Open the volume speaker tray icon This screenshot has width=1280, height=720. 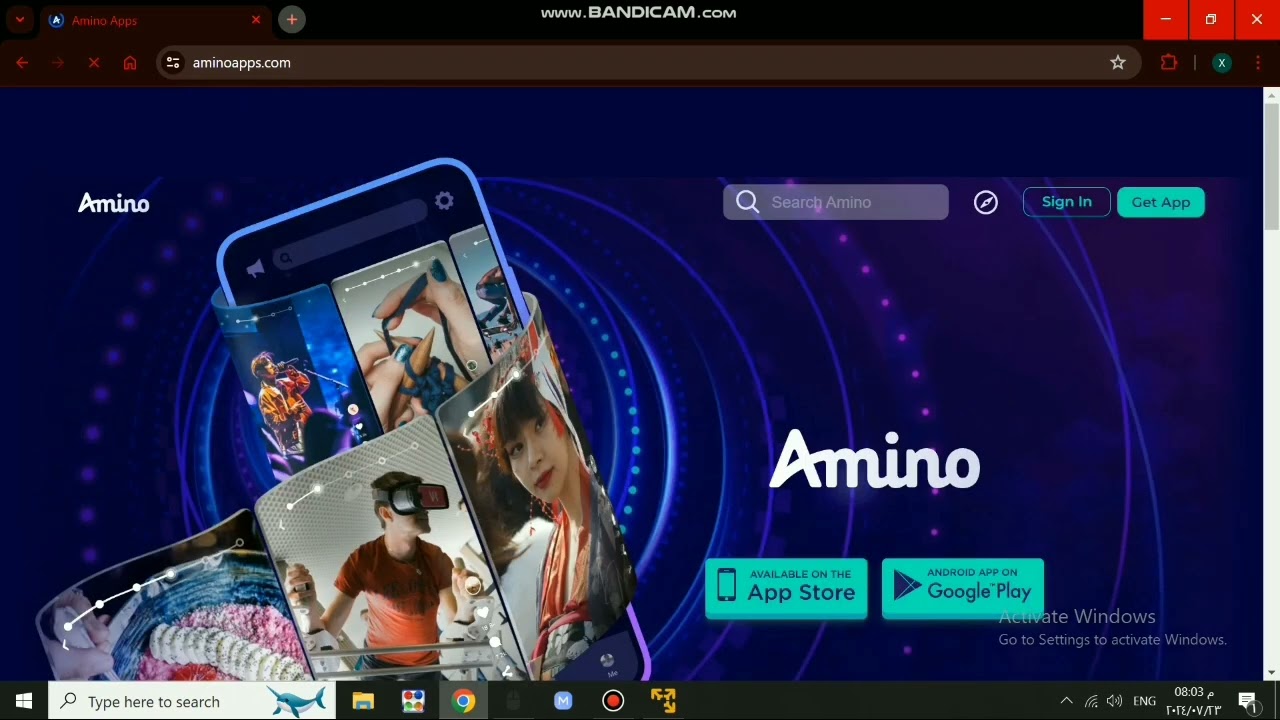pyautogui.click(x=1115, y=701)
